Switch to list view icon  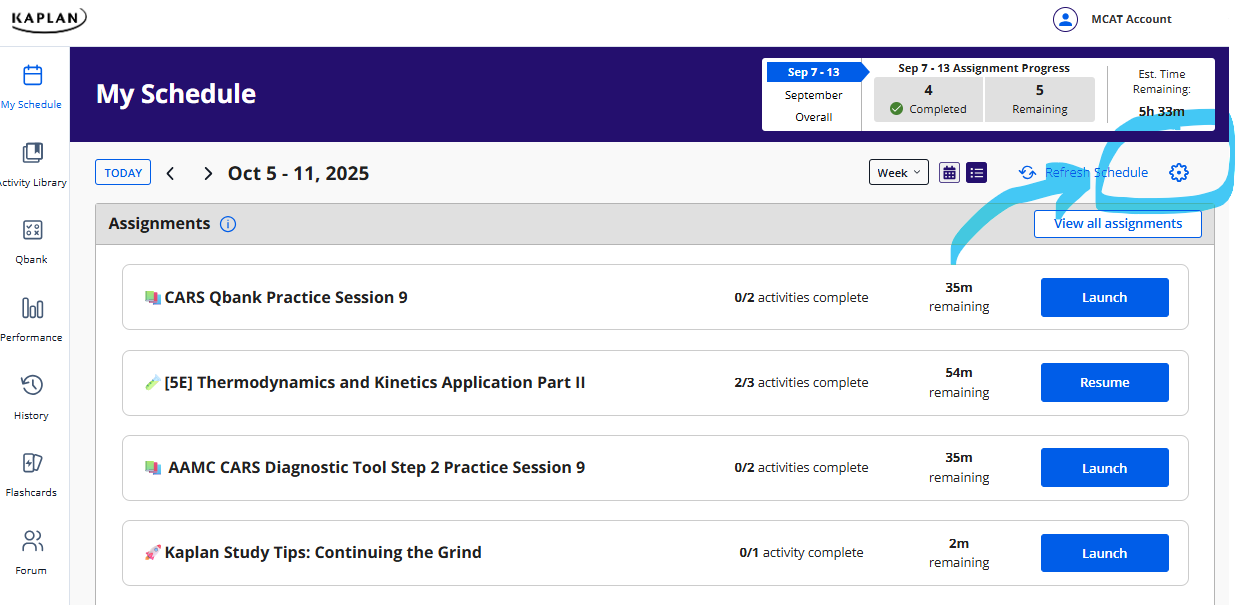click(x=977, y=173)
